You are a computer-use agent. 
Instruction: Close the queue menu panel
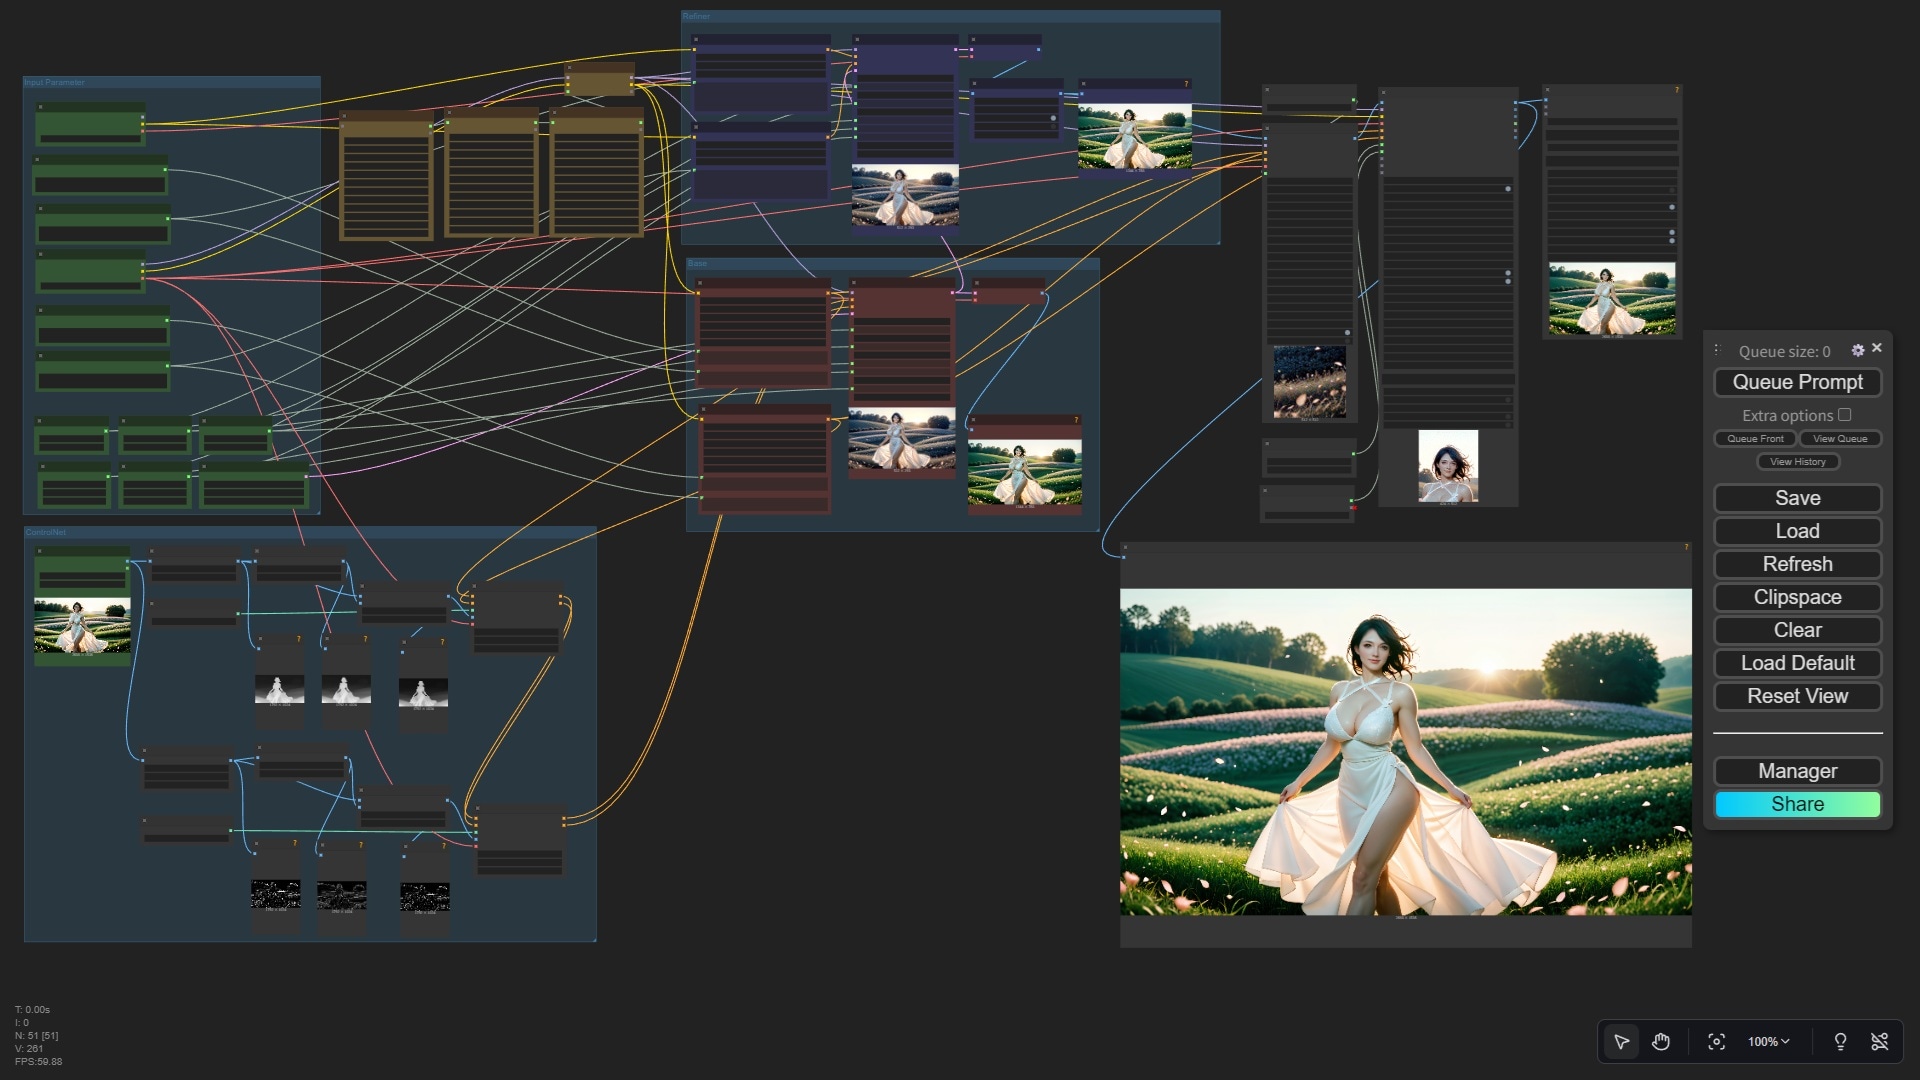[1877, 348]
